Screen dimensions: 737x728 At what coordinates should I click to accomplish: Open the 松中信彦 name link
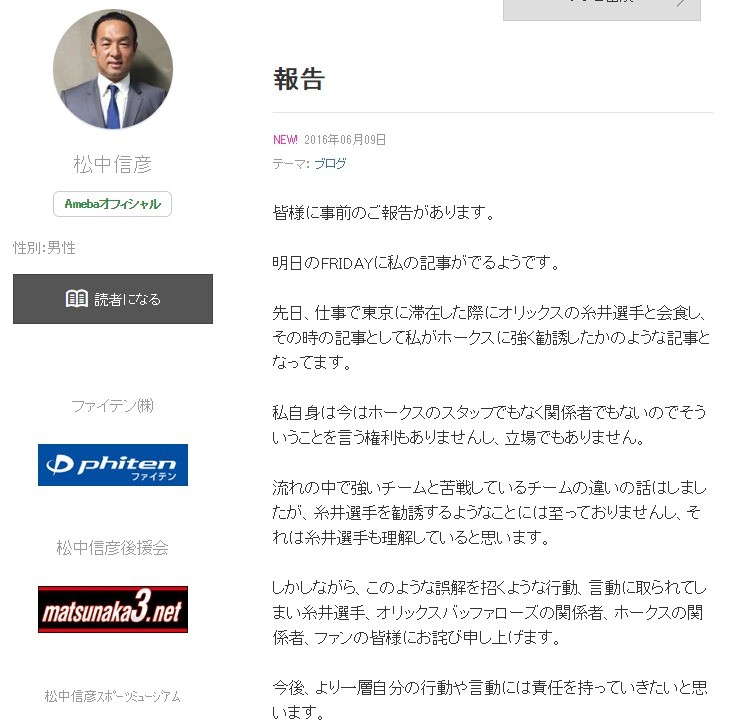click(x=113, y=164)
